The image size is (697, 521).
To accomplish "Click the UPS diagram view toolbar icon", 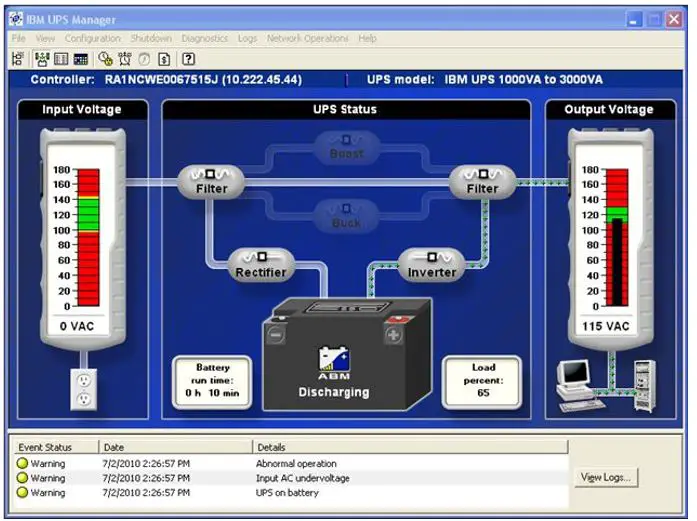I will point(42,59).
